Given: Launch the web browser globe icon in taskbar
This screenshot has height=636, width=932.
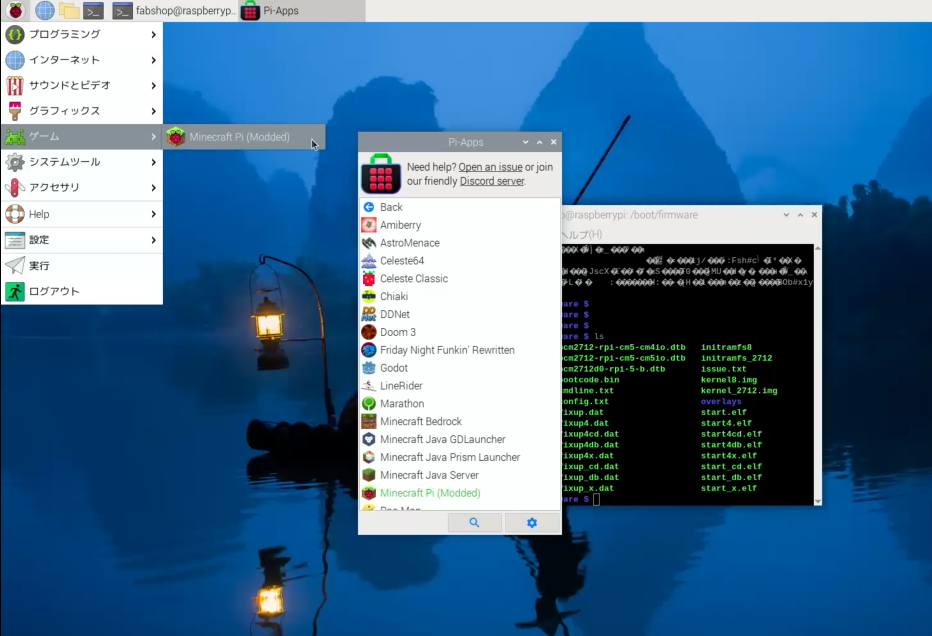Looking at the screenshot, I should click(45, 10).
